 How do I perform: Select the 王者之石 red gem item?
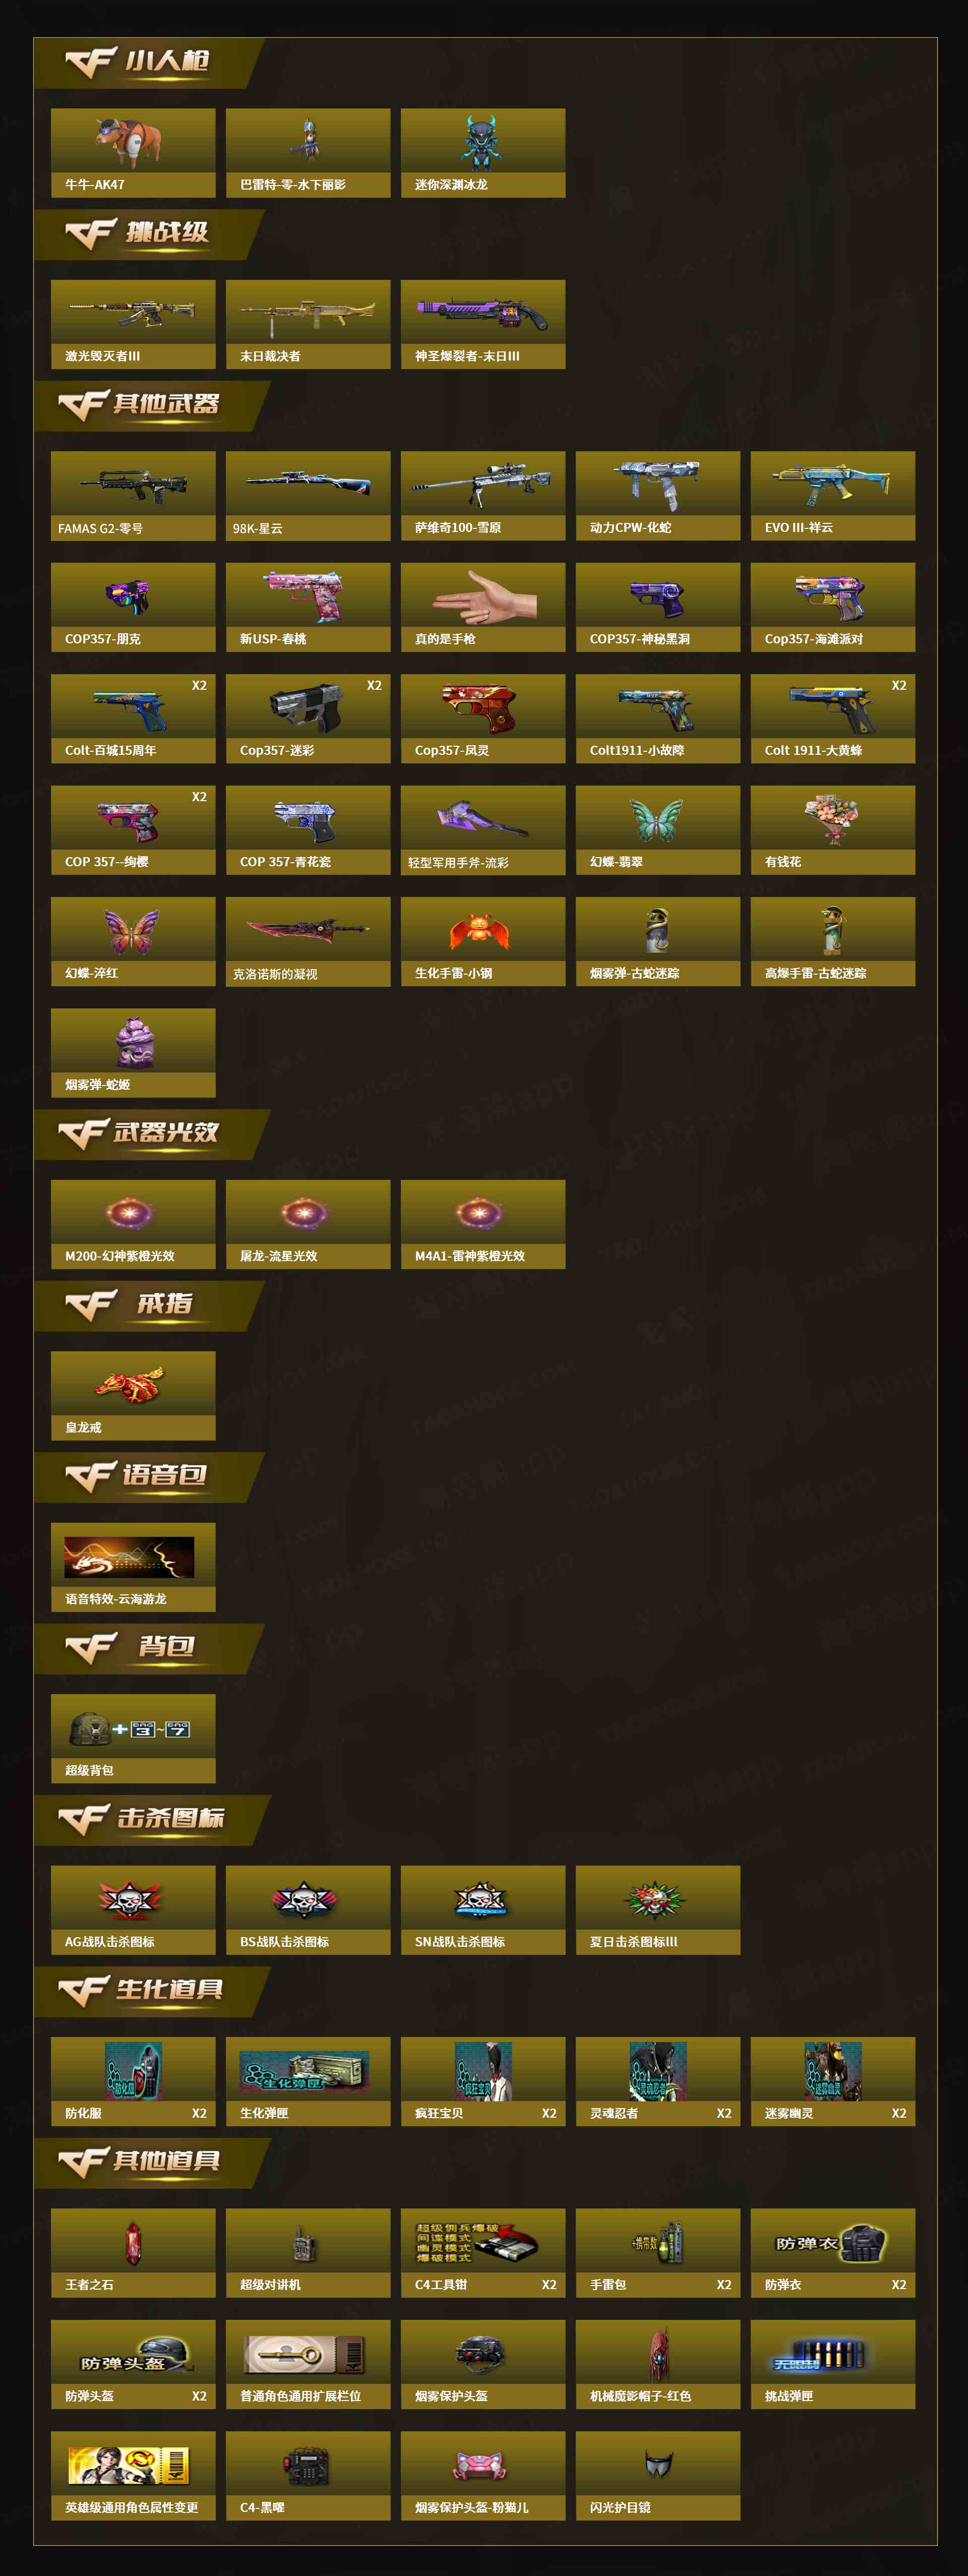133,2253
